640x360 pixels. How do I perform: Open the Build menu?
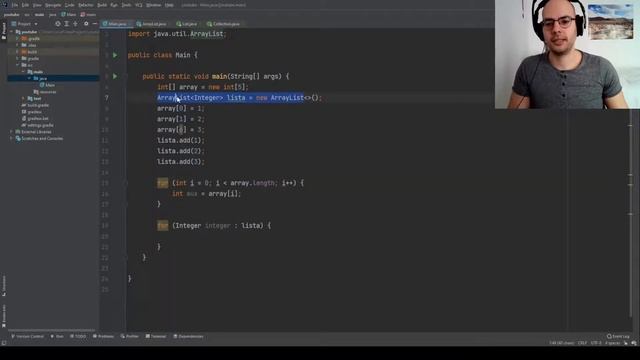102,5
